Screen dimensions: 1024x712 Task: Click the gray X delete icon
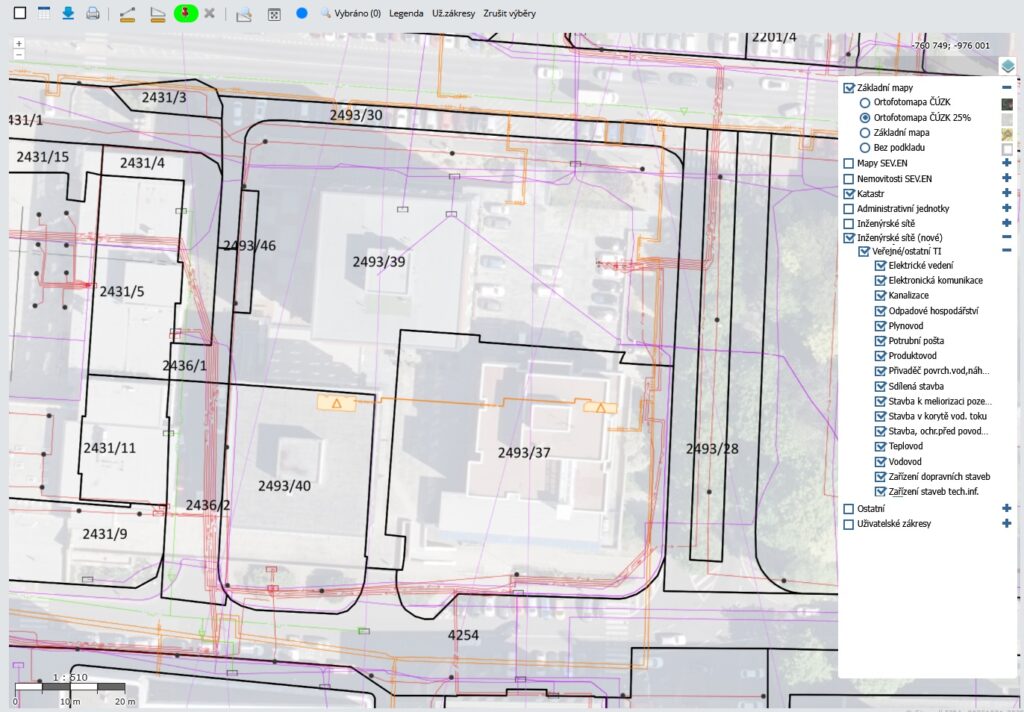[x=210, y=14]
